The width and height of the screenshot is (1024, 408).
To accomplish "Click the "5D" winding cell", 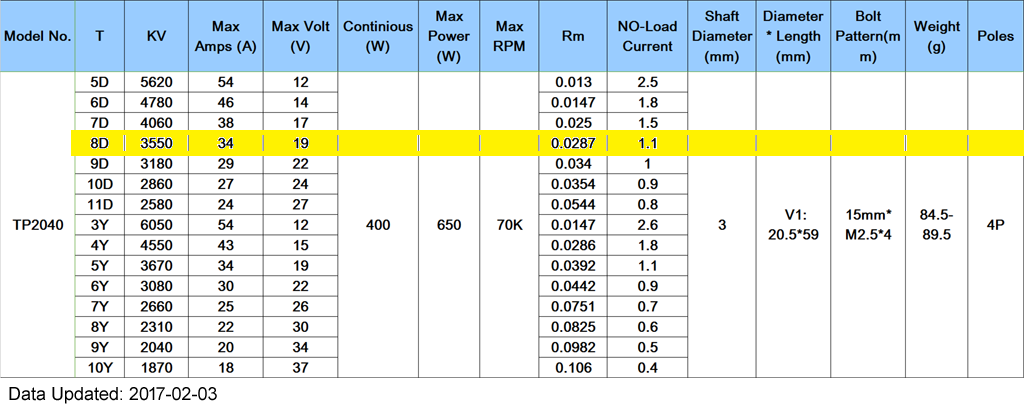I will click(x=99, y=82).
